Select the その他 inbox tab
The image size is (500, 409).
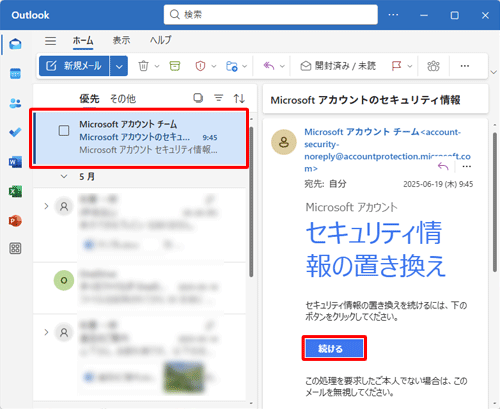pos(123,98)
